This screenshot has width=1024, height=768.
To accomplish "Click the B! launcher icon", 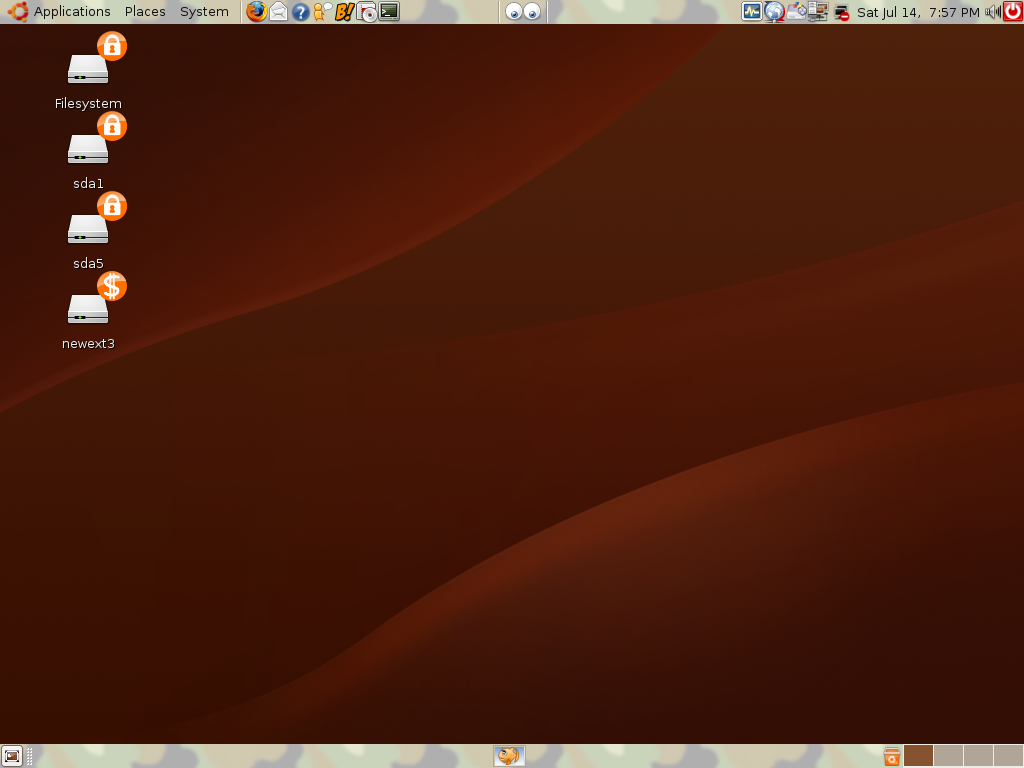I will click(x=343, y=12).
